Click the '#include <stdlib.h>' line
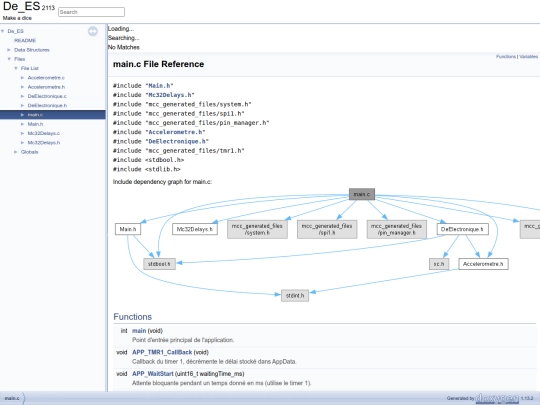This screenshot has height=405, width=540. [147, 169]
